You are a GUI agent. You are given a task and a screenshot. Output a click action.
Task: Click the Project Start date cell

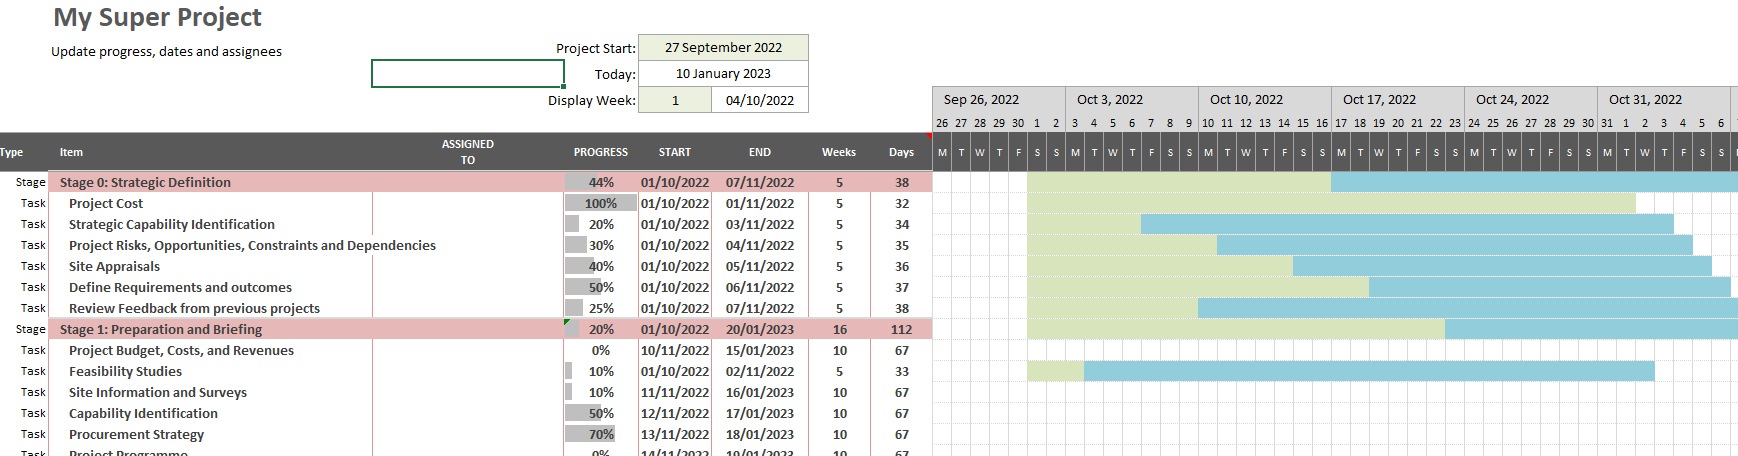click(723, 48)
